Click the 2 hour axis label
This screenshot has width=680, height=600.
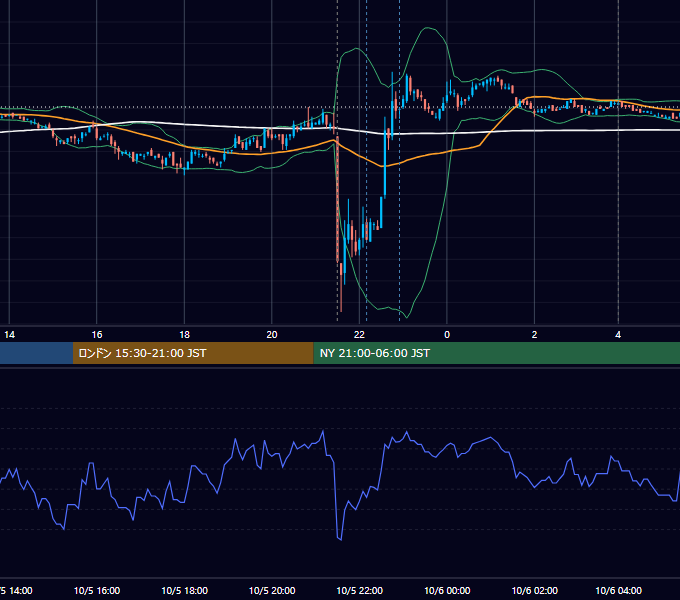pos(534,335)
